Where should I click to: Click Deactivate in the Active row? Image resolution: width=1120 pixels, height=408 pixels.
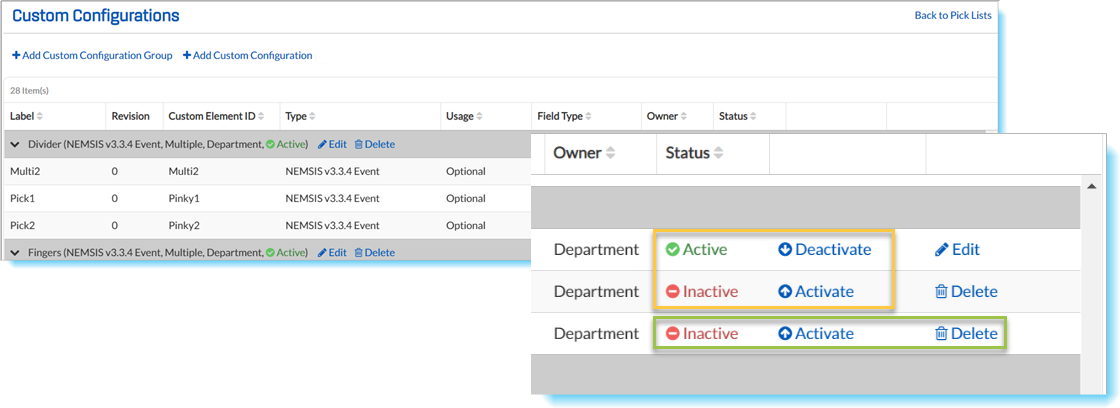tap(824, 249)
